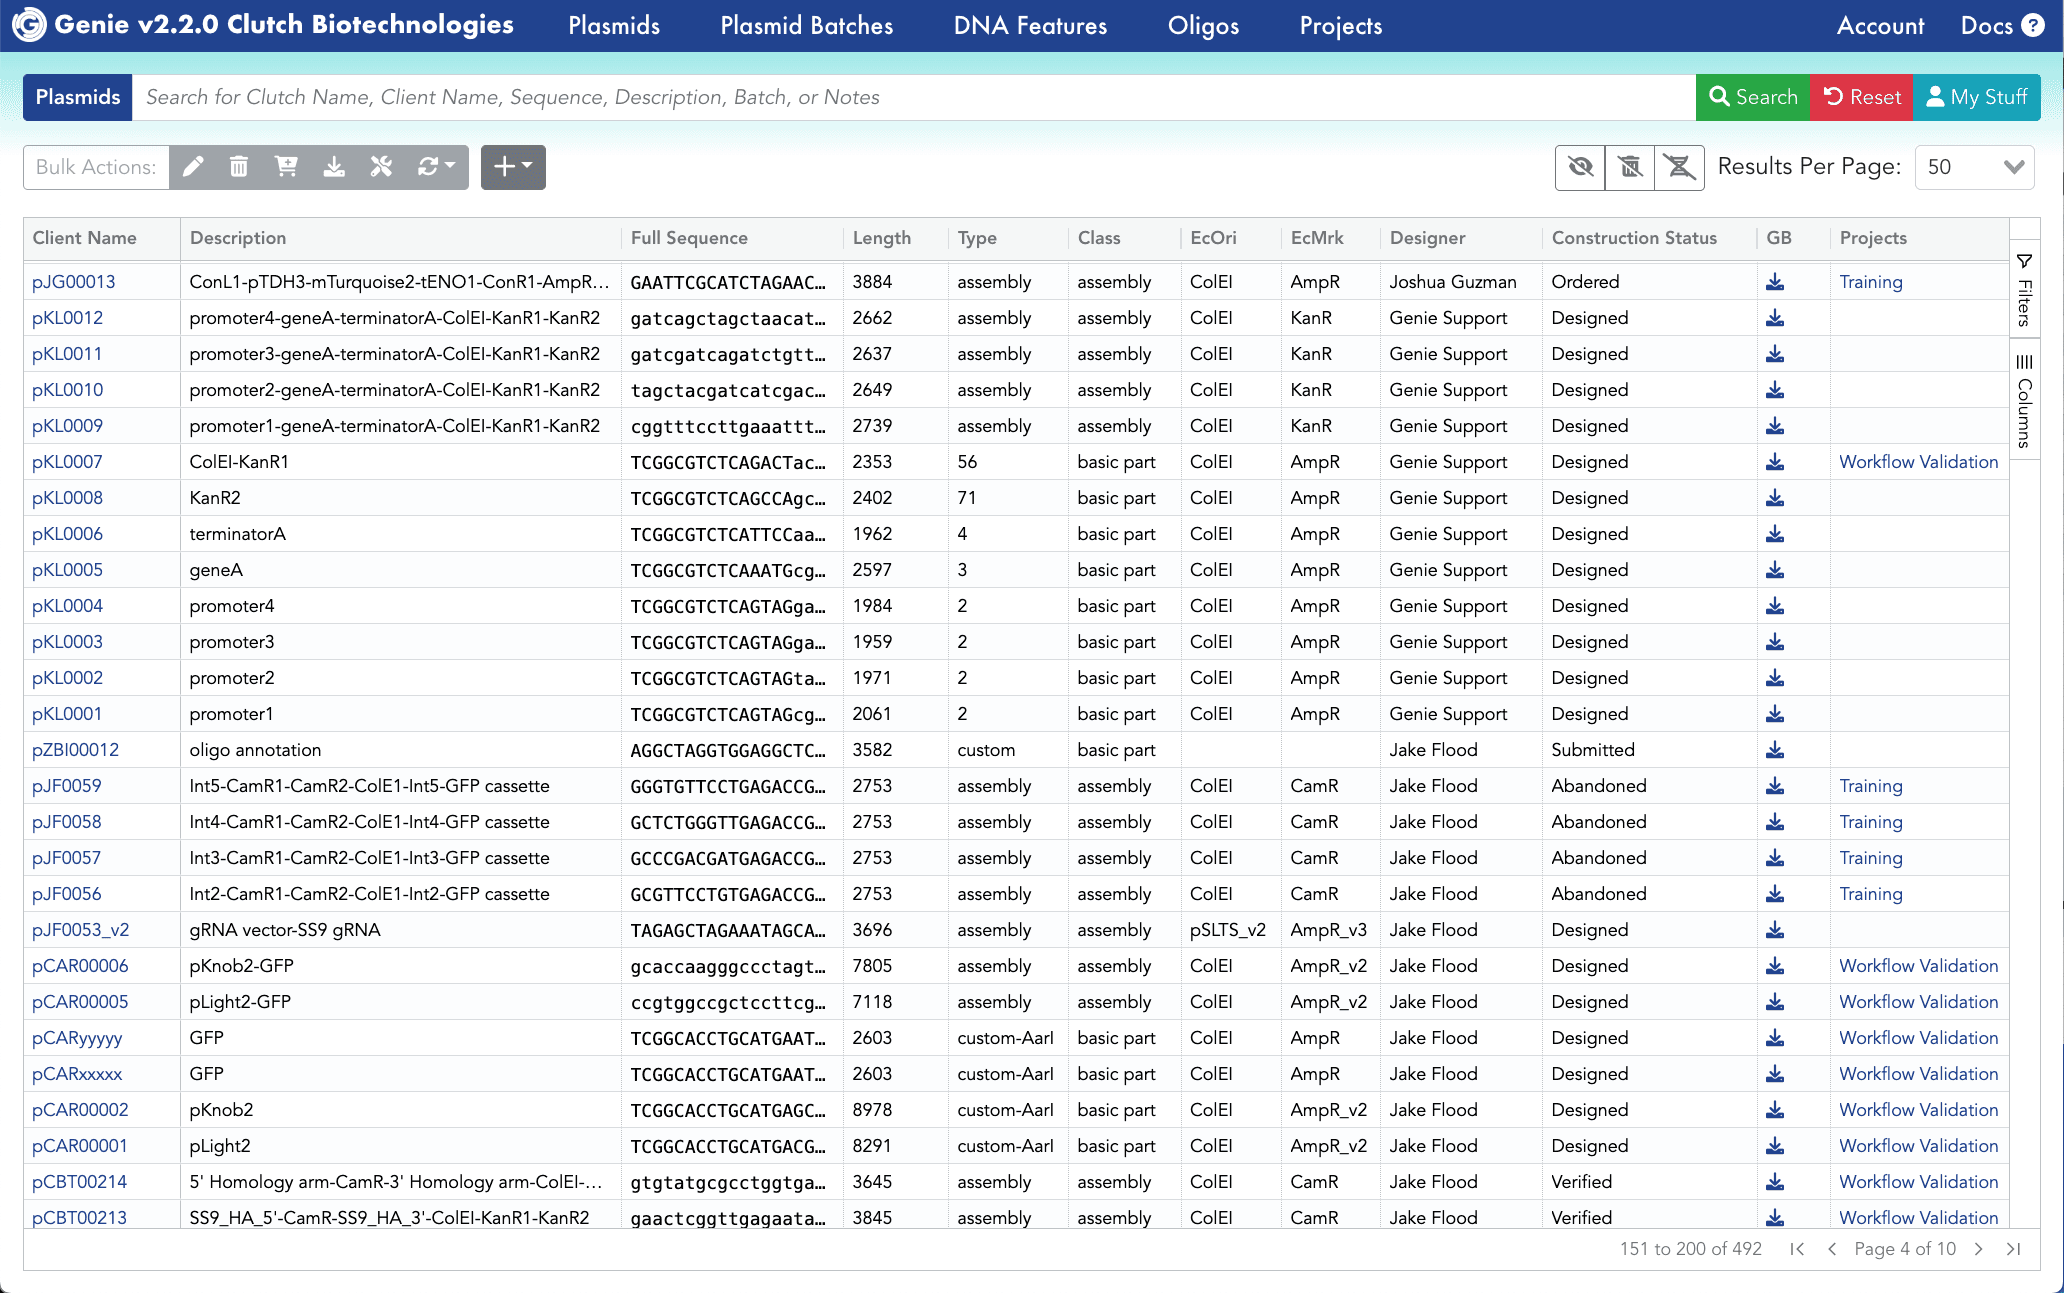Screen dimensions: 2064x1293
Task: Expand the bulk refresh sync dropdown
Action: (x=436, y=167)
